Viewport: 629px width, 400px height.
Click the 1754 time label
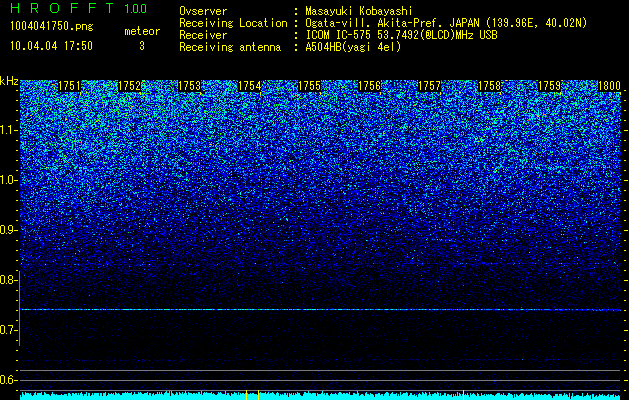pos(250,86)
